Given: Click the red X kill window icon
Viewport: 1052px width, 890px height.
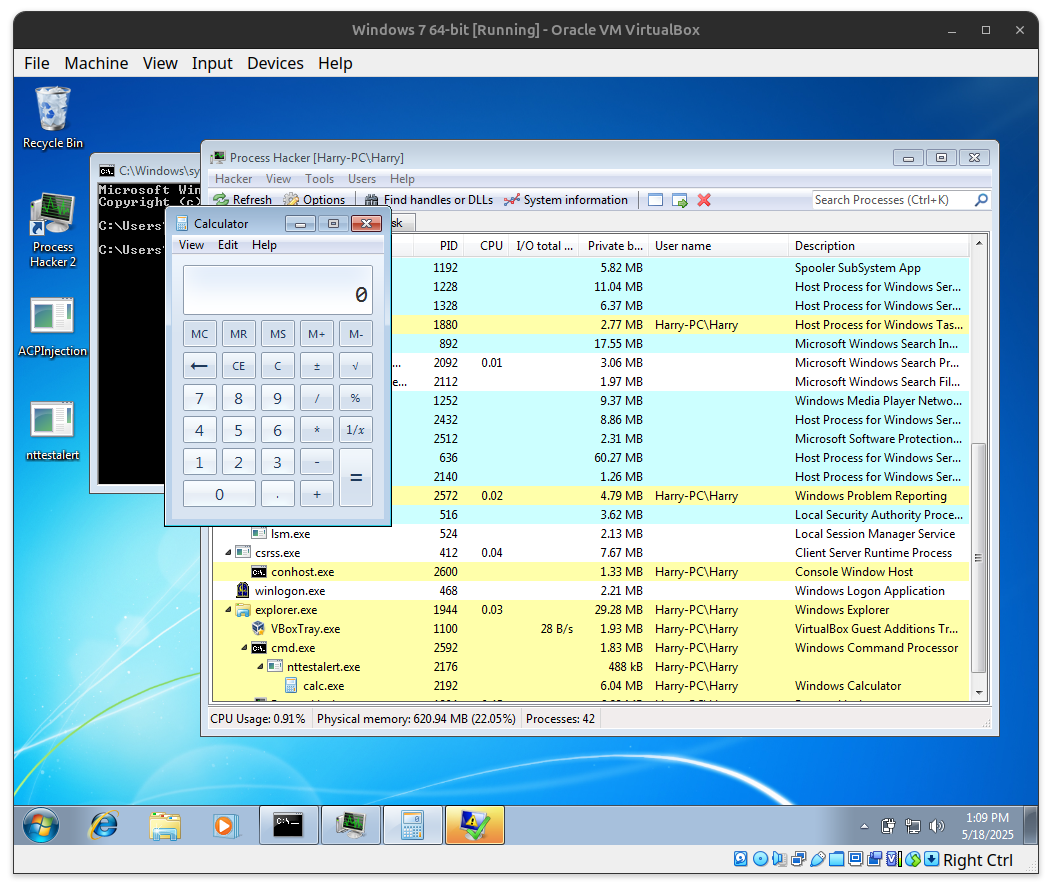Looking at the screenshot, I should tap(704, 200).
